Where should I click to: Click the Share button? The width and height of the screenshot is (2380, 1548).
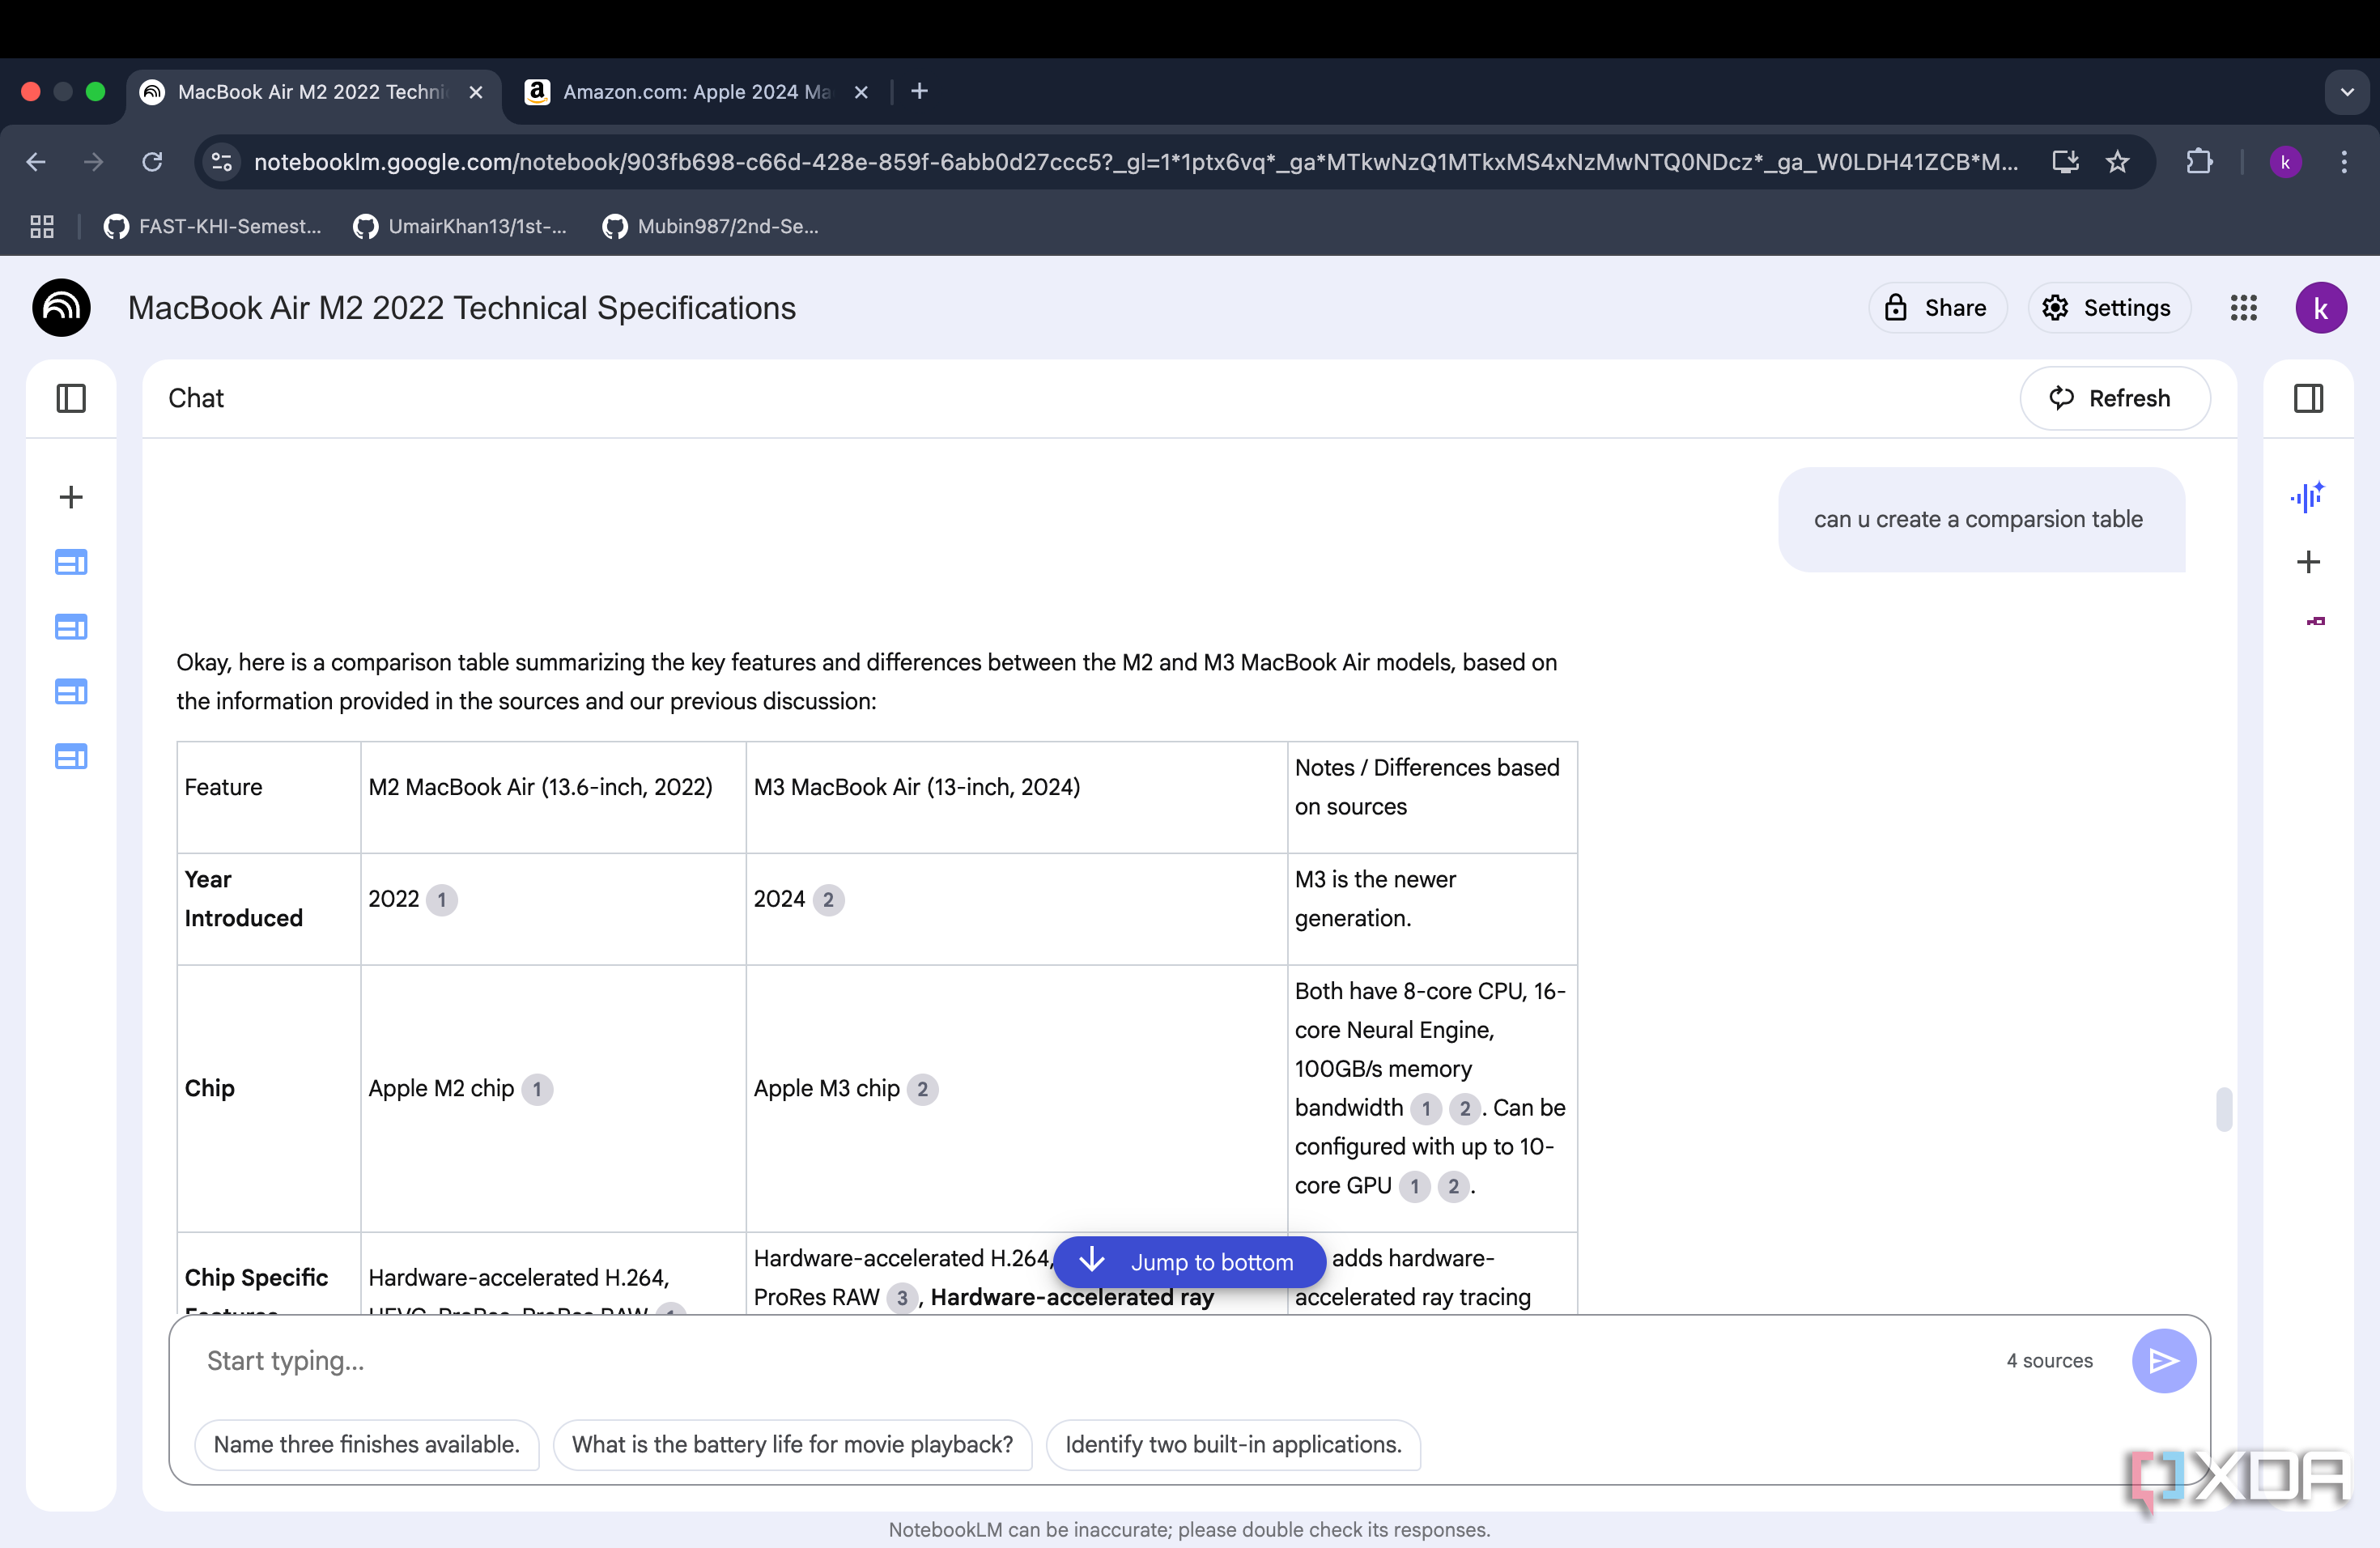(1937, 308)
